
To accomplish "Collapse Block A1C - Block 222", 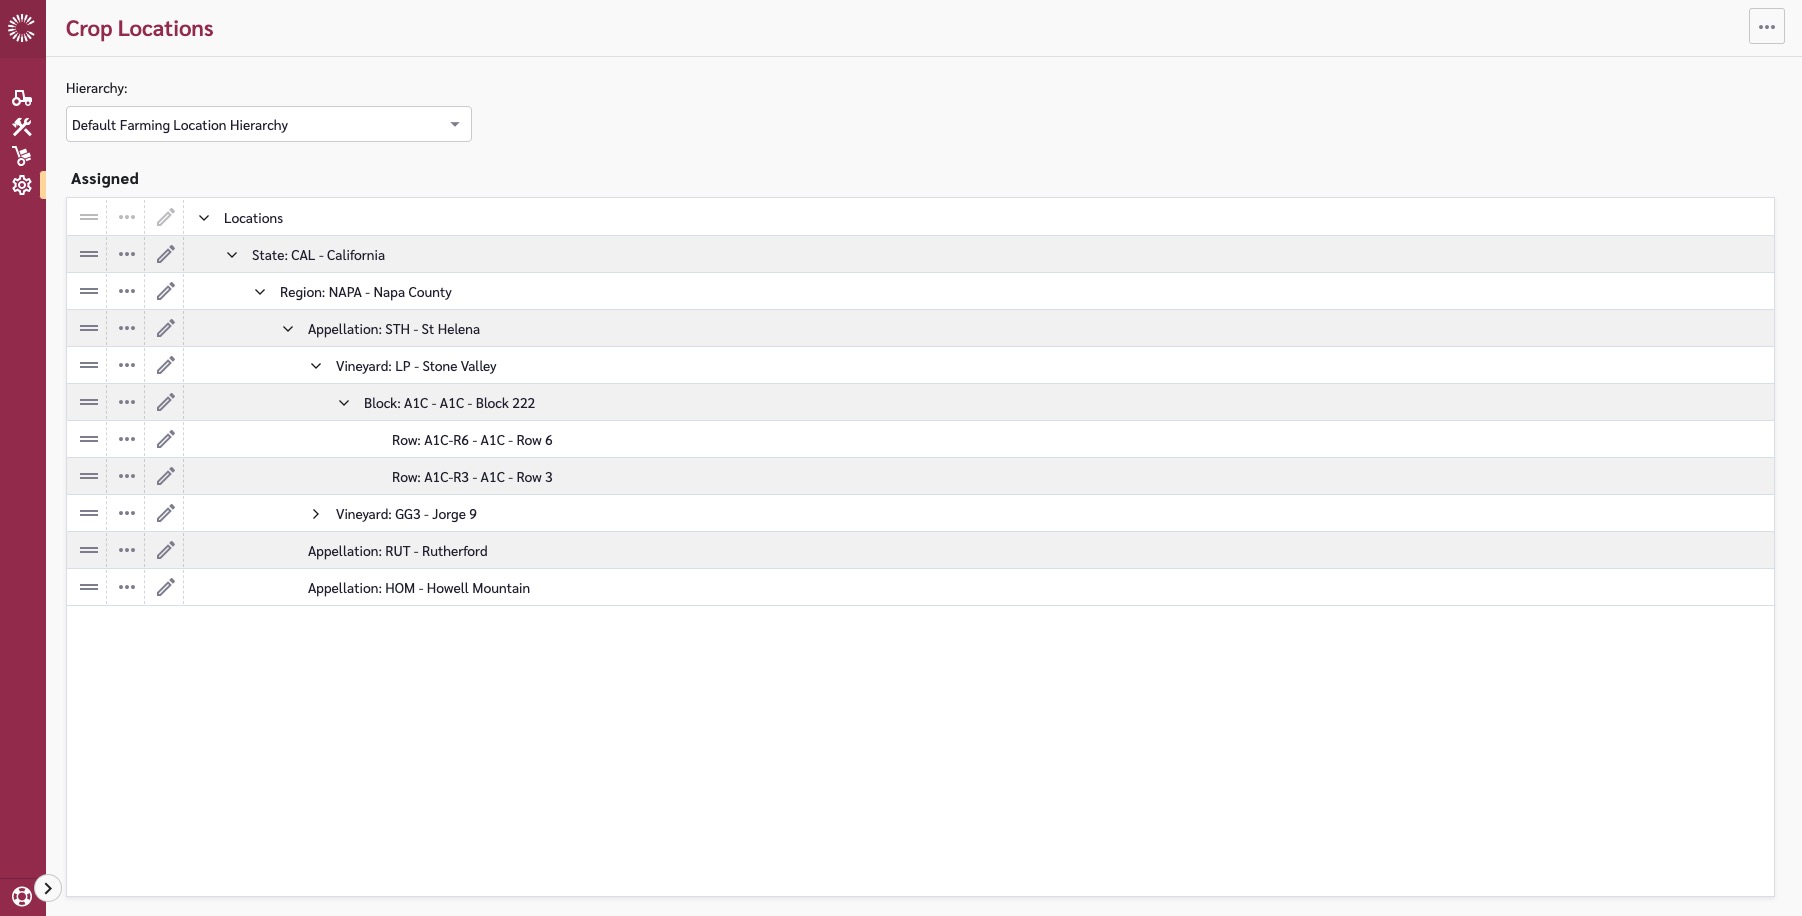I will click(344, 403).
